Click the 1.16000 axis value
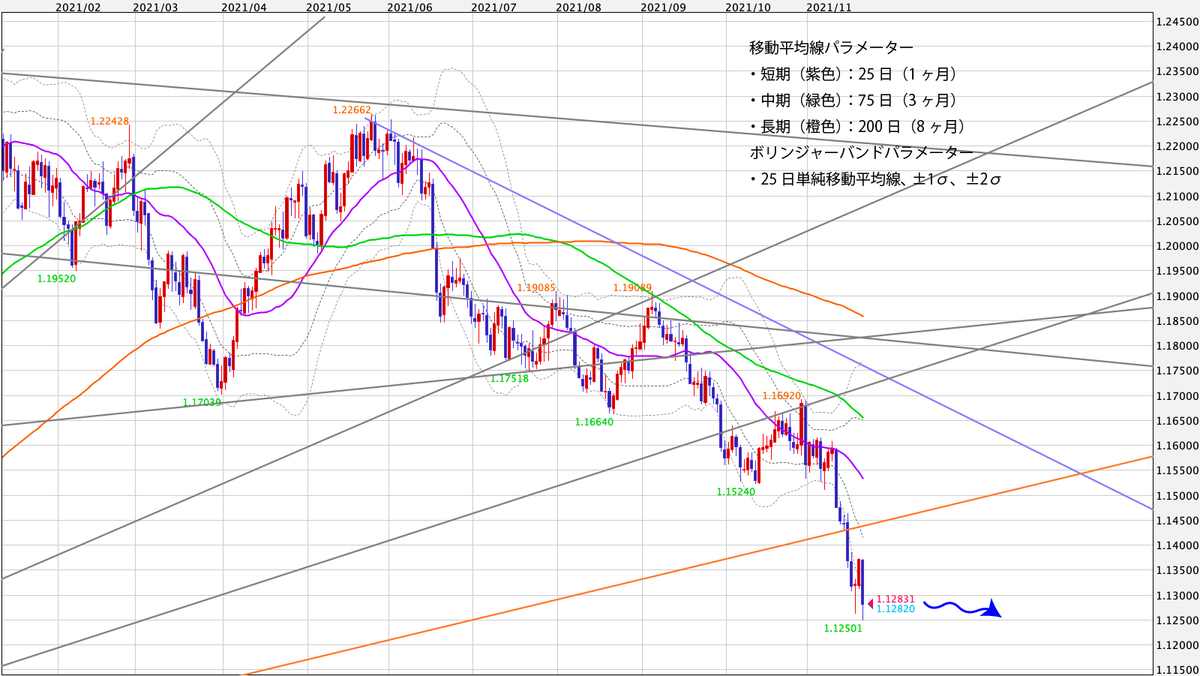 click(1176, 446)
